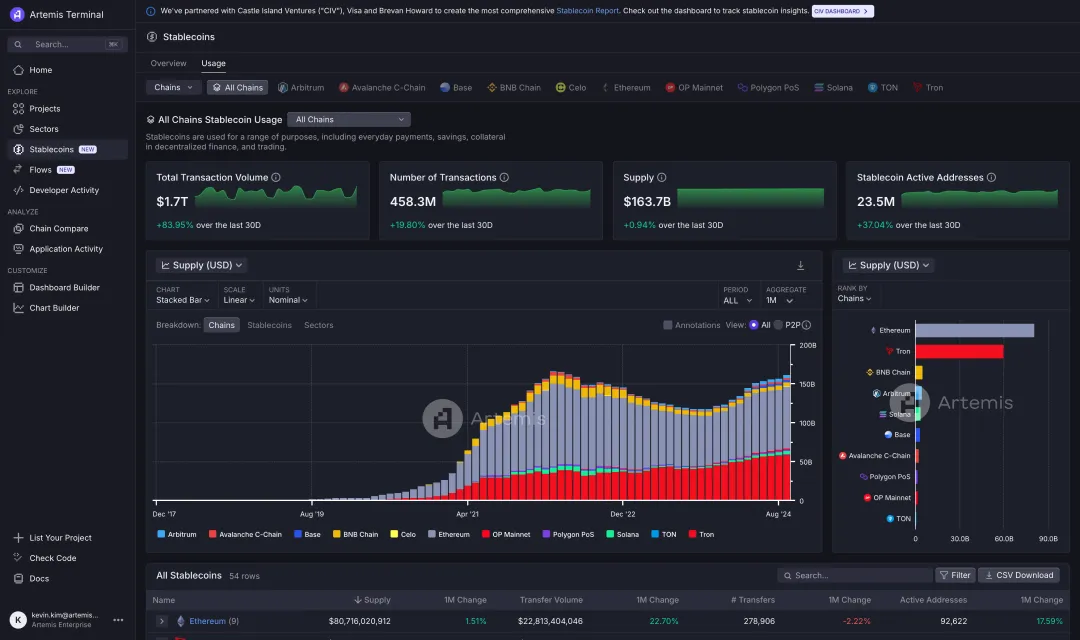The image size is (1080, 640).
Task: Filter by Tron chain chip
Action: (x=928, y=87)
